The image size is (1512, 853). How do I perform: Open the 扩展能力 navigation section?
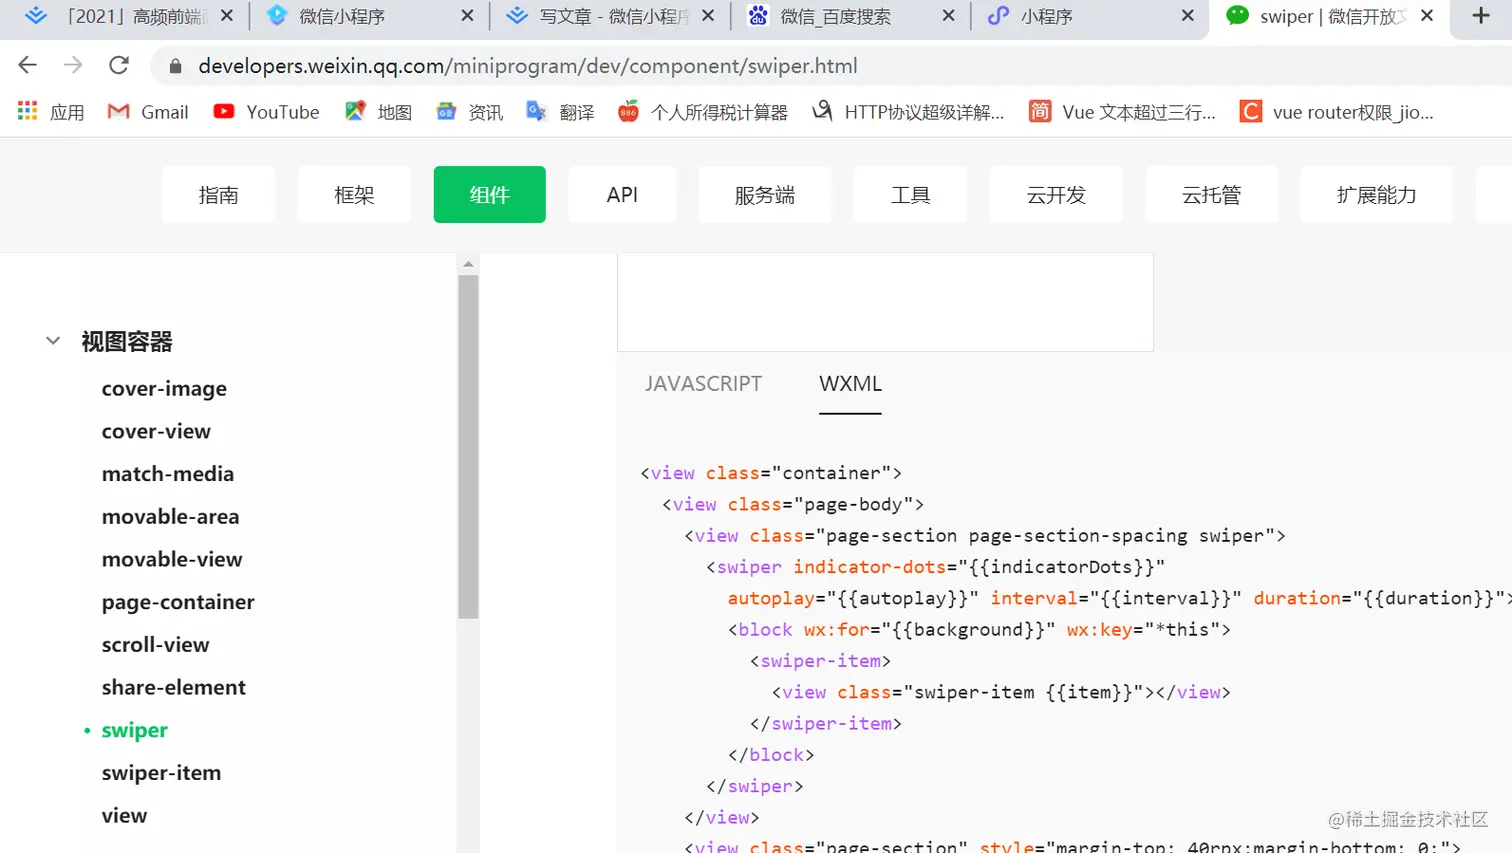[x=1376, y=194]
